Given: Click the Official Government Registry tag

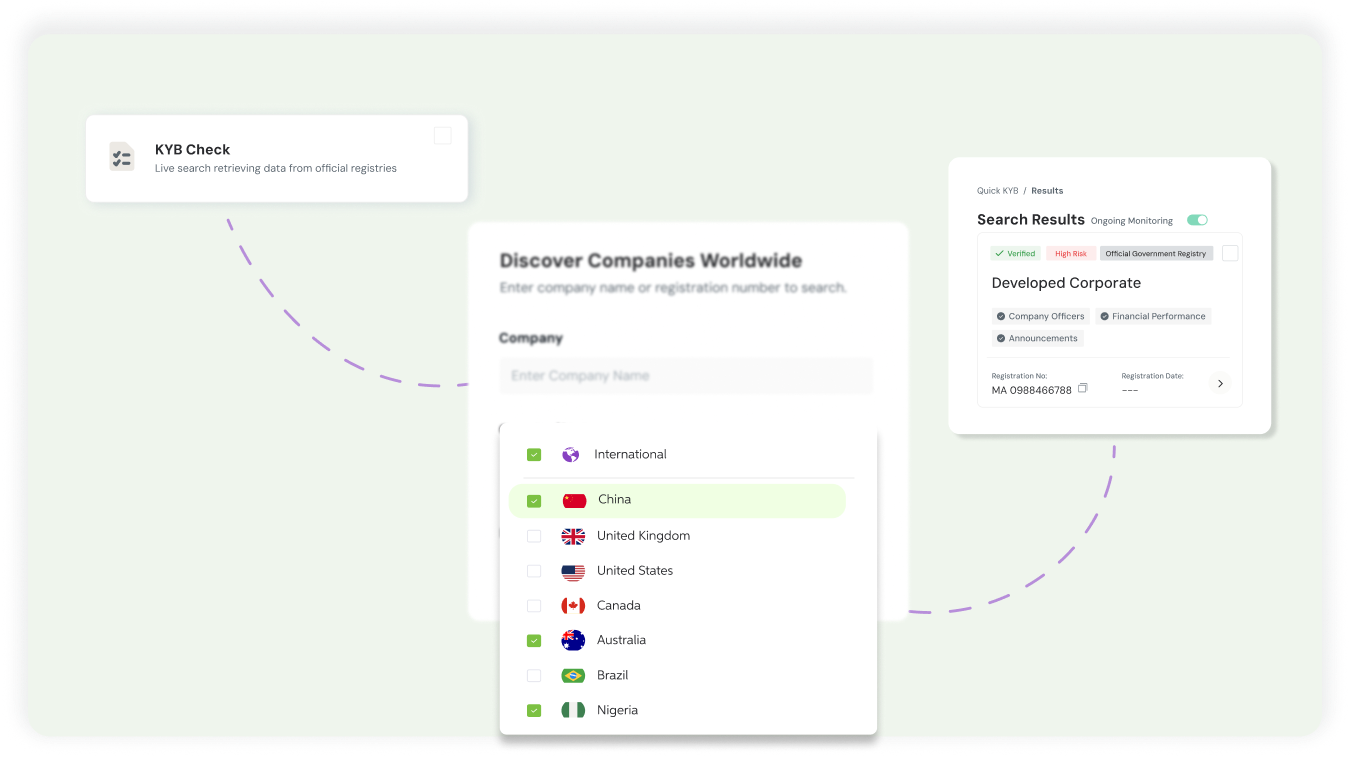Looking at the screenshot, I should click(x=1156, y=254).
